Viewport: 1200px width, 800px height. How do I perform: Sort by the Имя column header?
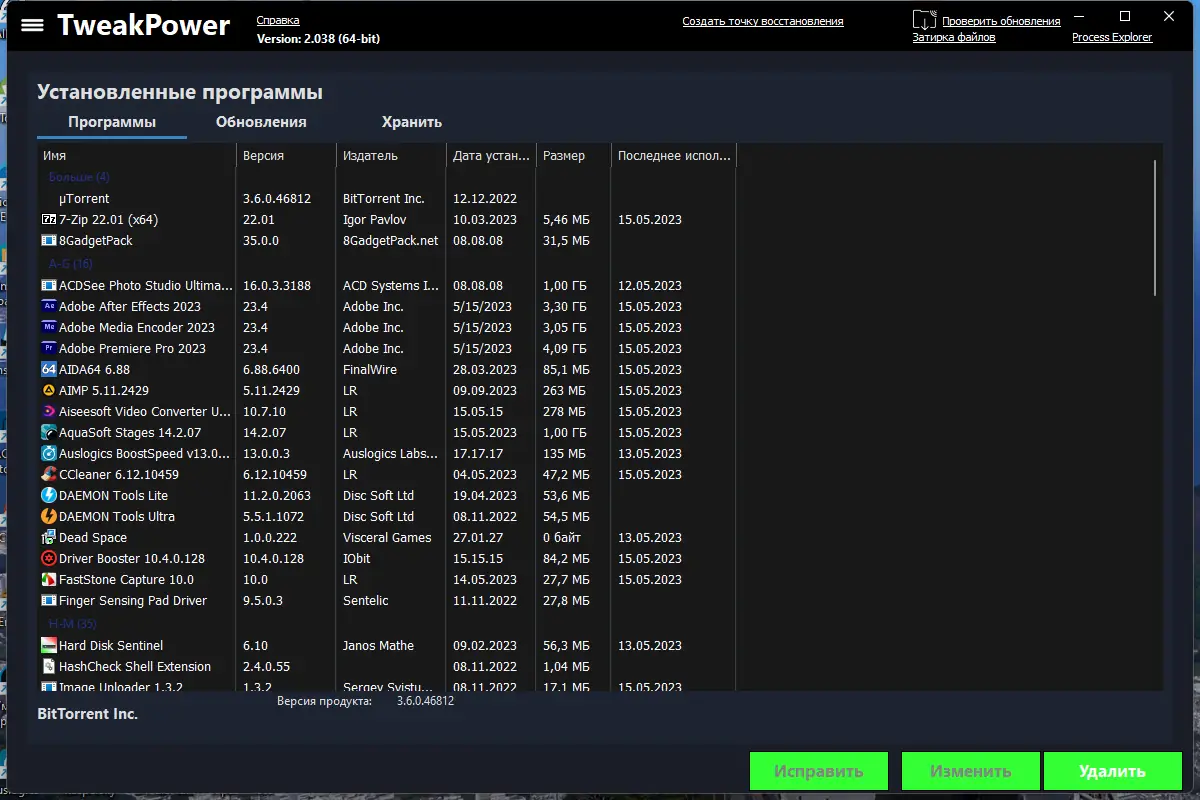click(136, 156)
